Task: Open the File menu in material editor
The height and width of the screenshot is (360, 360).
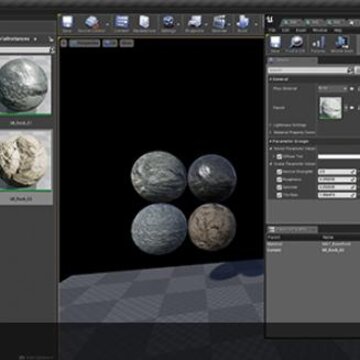Action: coord(272,30)
